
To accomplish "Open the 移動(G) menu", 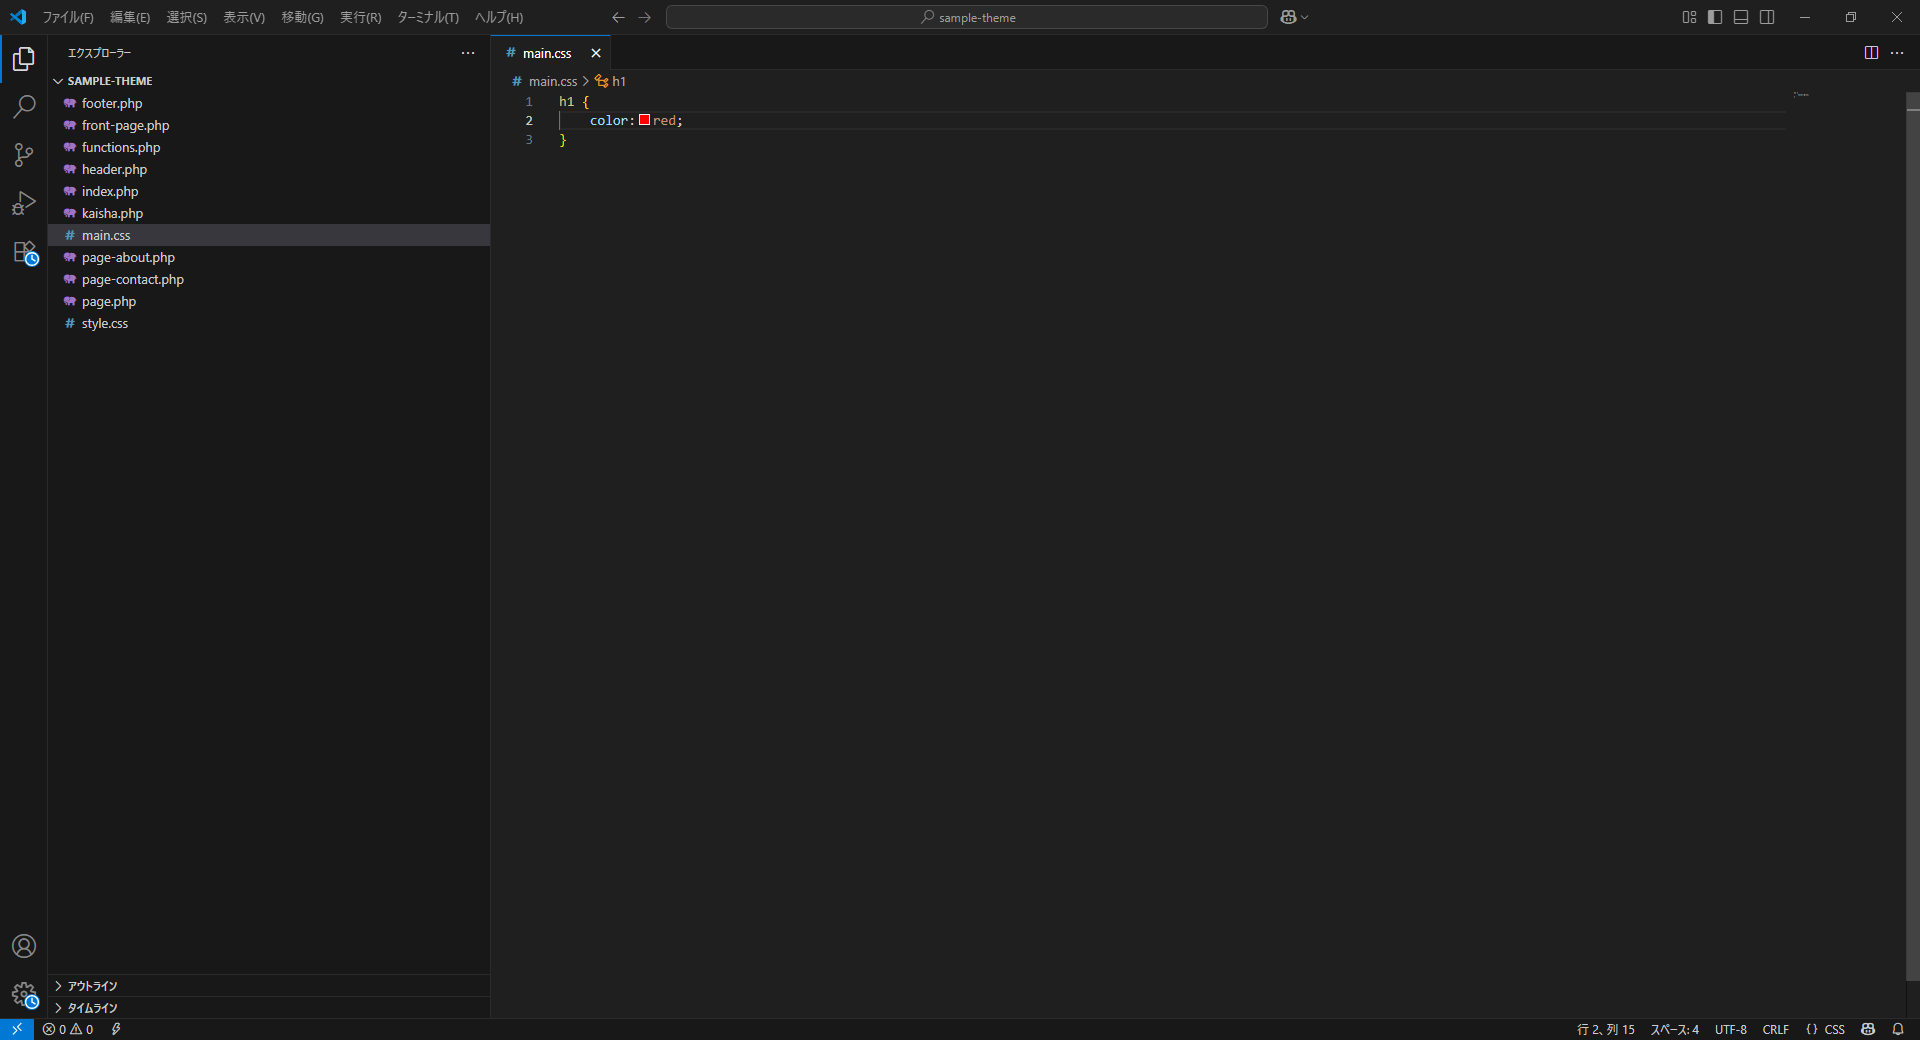I will coord(302,17).
